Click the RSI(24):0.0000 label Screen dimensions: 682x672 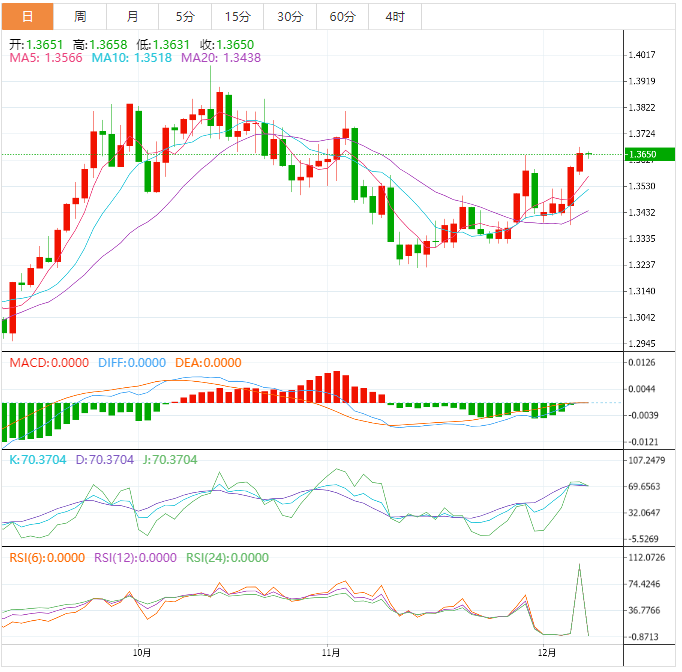(x=227, y=558)
